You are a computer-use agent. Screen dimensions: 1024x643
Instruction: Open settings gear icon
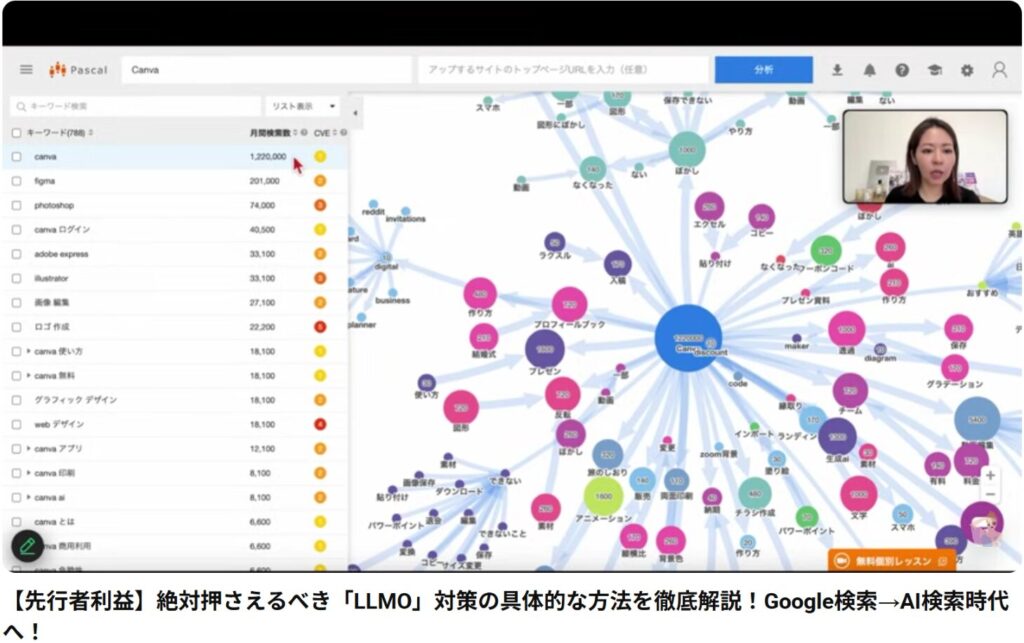point(966,70)
